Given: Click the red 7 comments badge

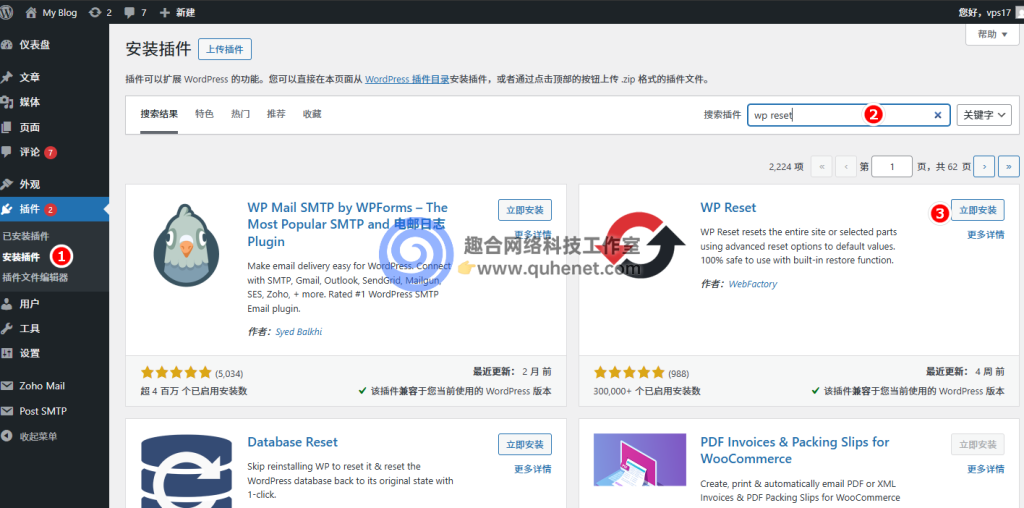Looking at the screenshot, I should [51, 153].
